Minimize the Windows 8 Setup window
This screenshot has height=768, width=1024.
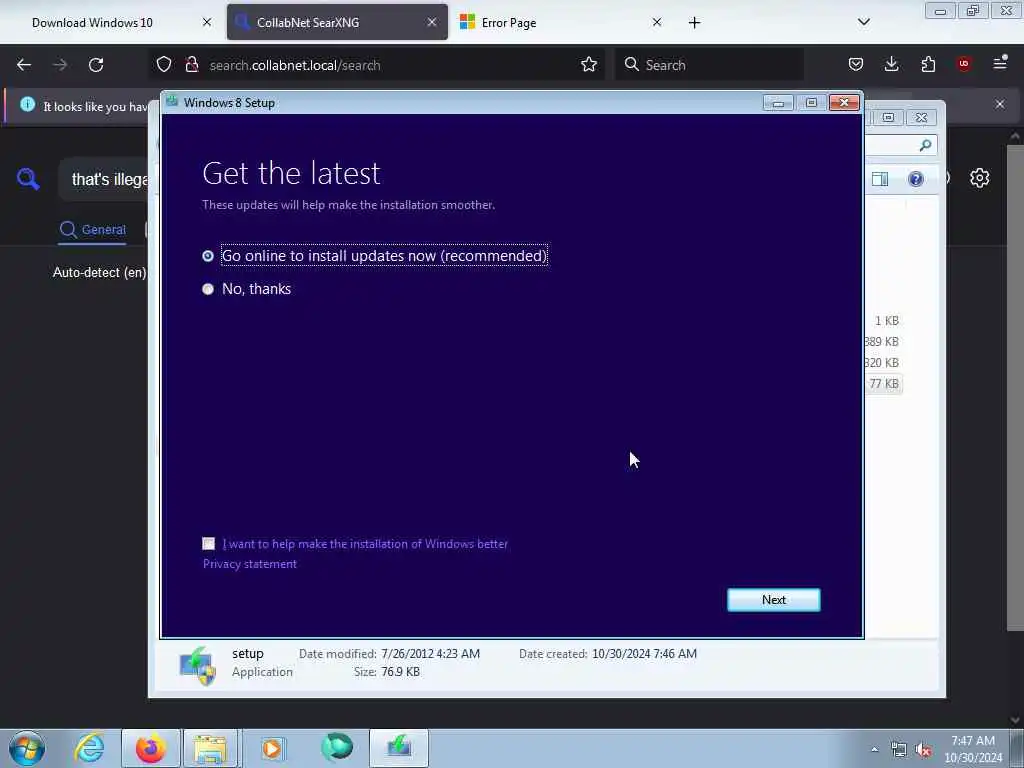click(778, 103)
